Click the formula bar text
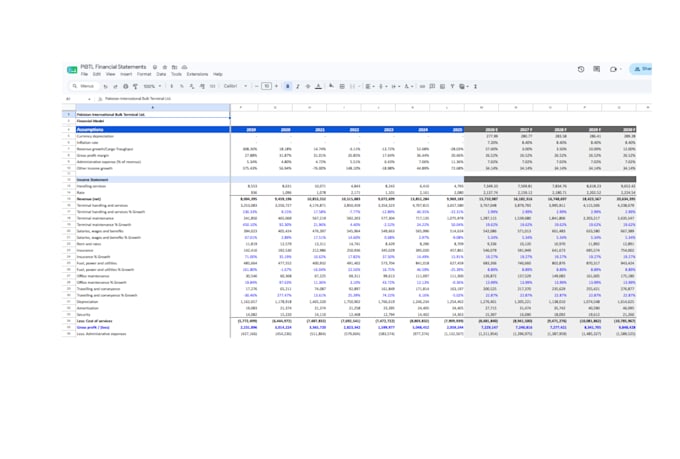 click(138, 99)
